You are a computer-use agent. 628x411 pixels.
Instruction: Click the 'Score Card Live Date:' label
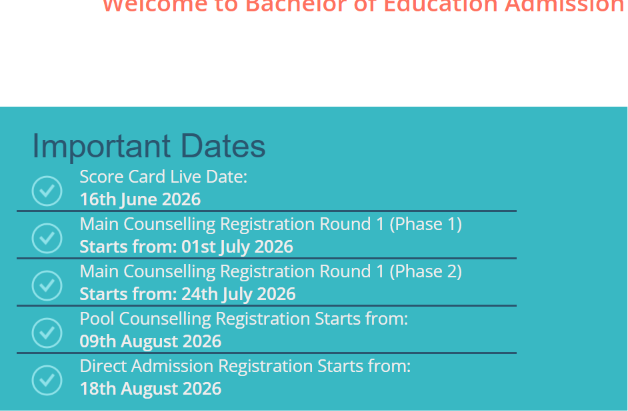coord(163,177)
